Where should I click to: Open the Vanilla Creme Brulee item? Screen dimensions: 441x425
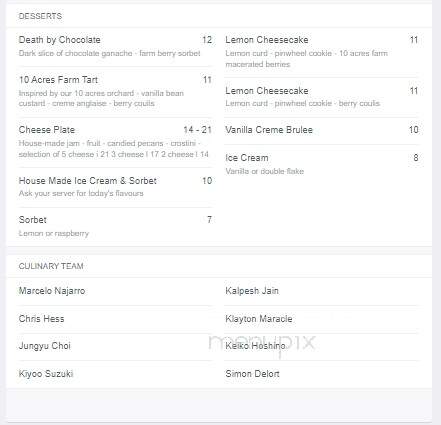pyautogui.click(x=322, y=130)
